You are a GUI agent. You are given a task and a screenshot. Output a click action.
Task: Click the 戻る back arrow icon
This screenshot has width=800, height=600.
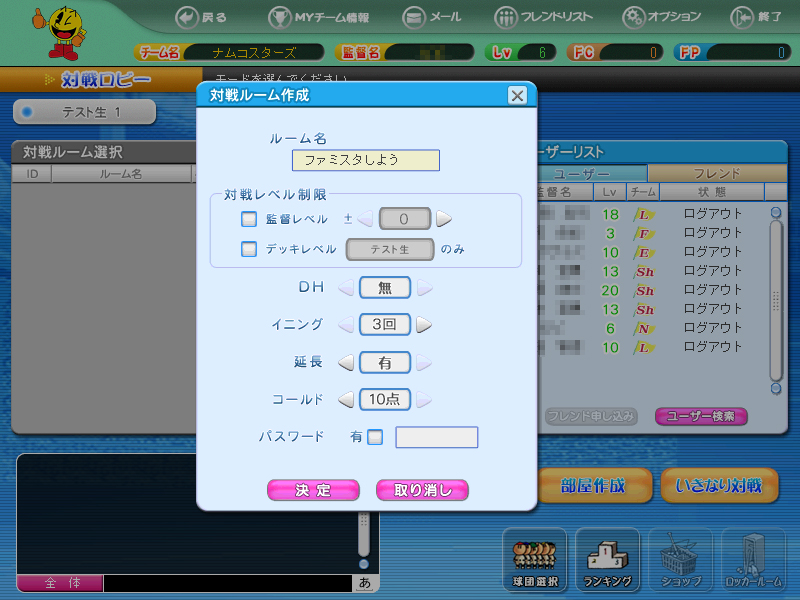[187, 18]
